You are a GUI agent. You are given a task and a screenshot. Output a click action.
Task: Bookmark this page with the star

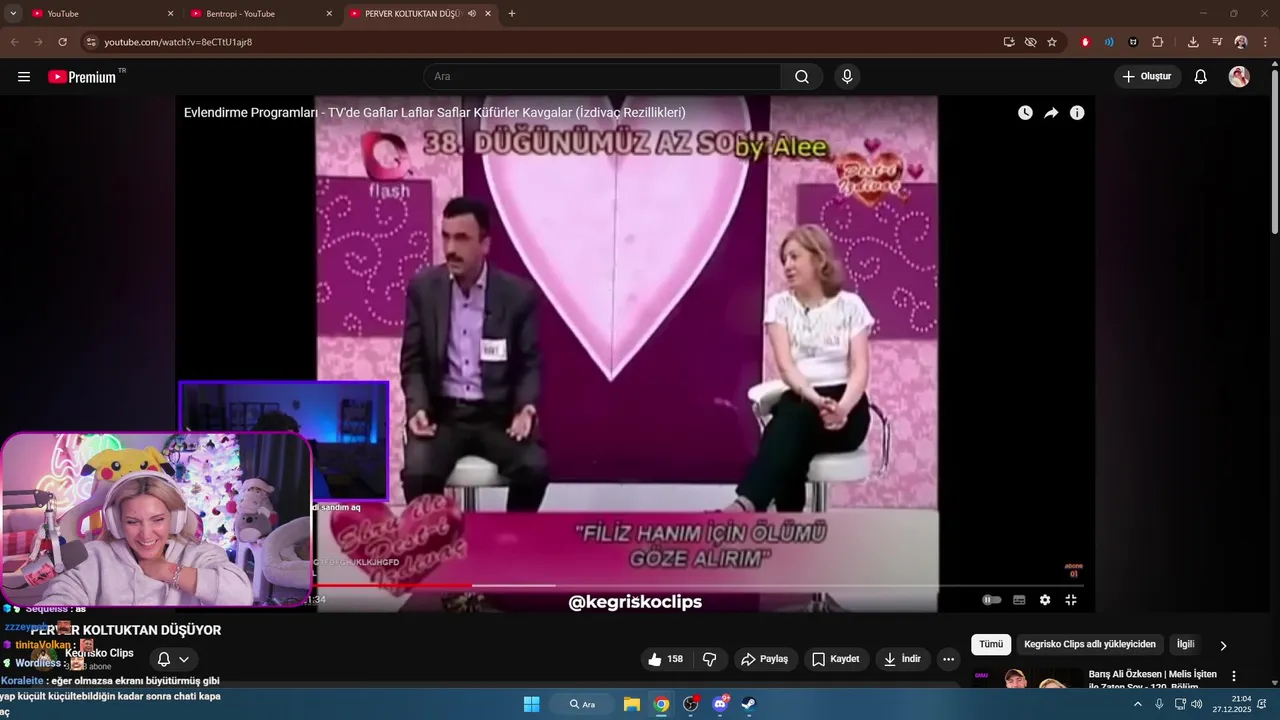tap(1052, 42)
